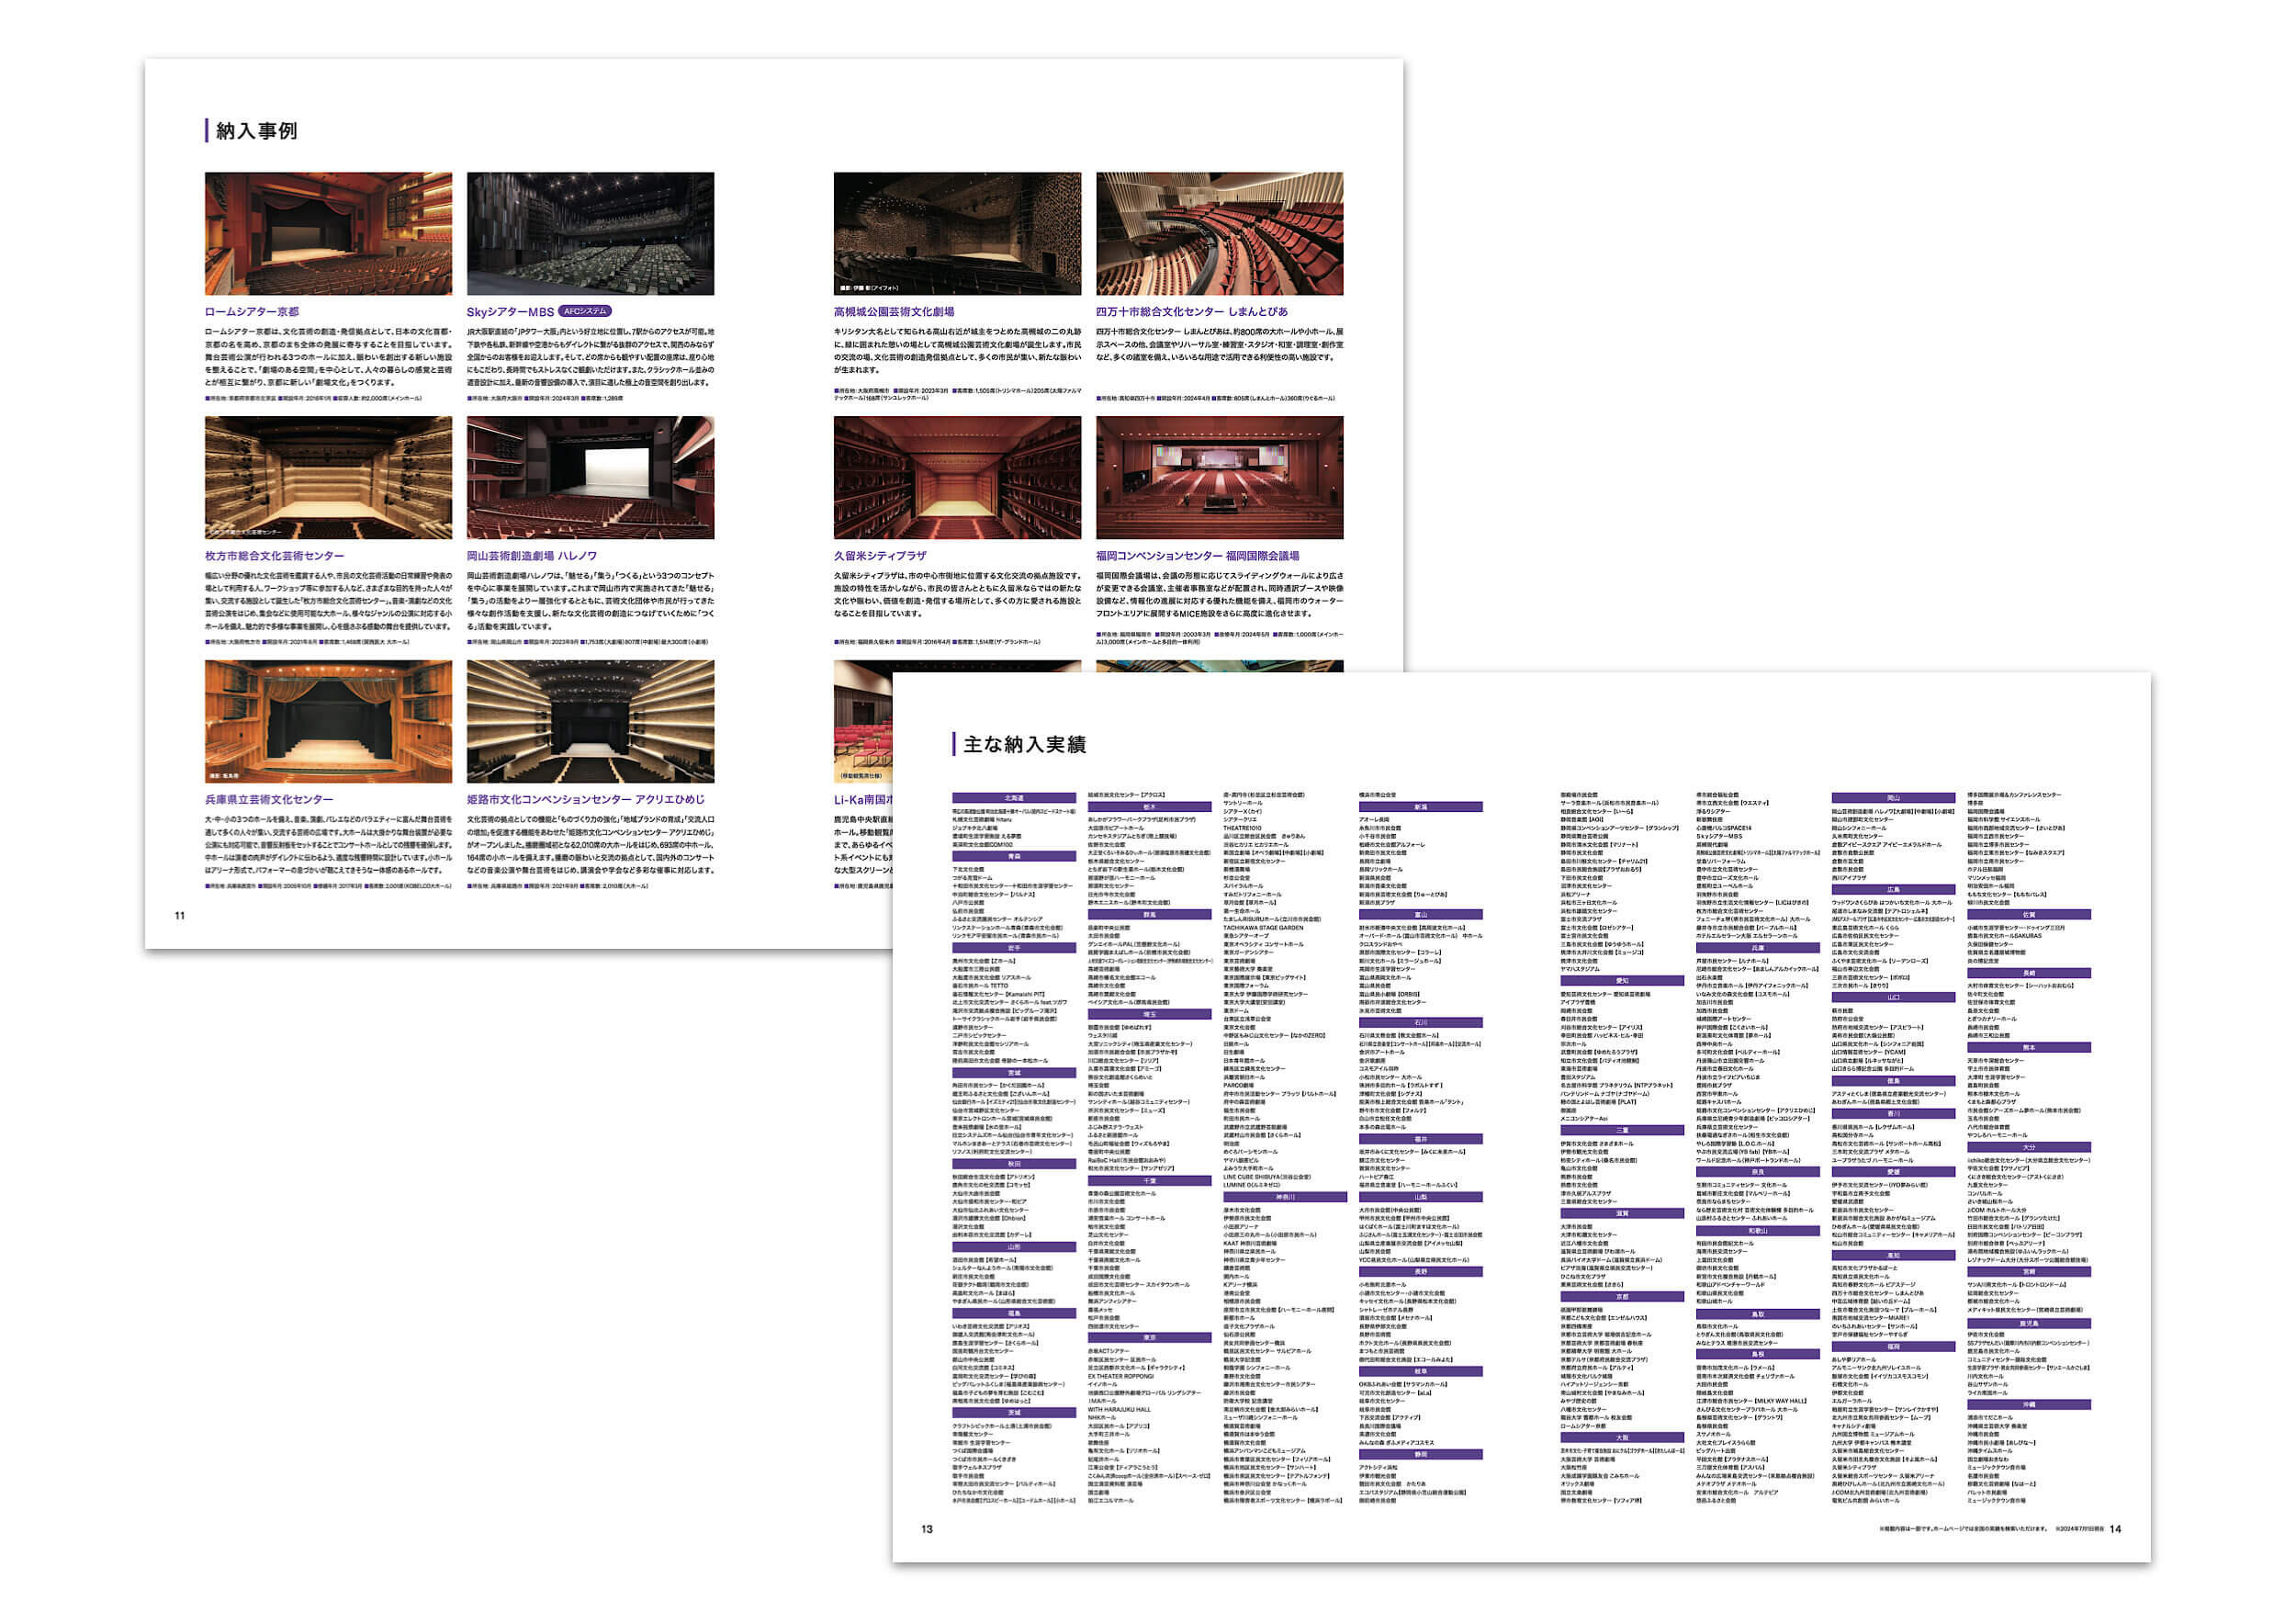2296x1623 pixels.
Task: Click the 四万十市総合文化センター しまんとぴあ title
Action: click(1192, 312)
